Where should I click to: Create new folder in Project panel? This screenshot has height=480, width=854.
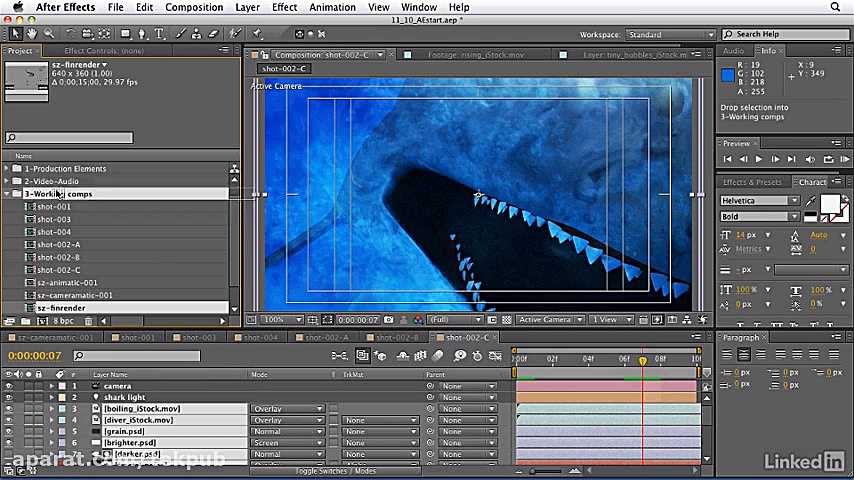click(25, 321)
